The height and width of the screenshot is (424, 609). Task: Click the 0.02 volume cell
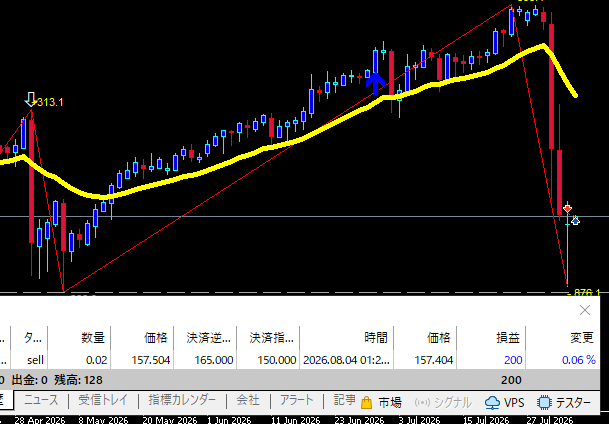click(x=80, y=360)
